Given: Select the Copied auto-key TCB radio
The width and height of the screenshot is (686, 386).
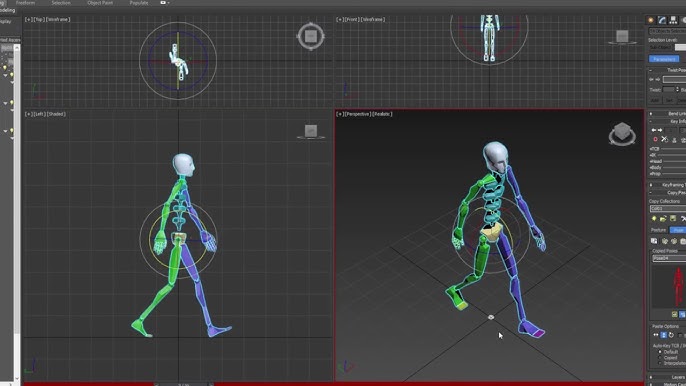Looking at the screenshot, I should coord(660,358).
